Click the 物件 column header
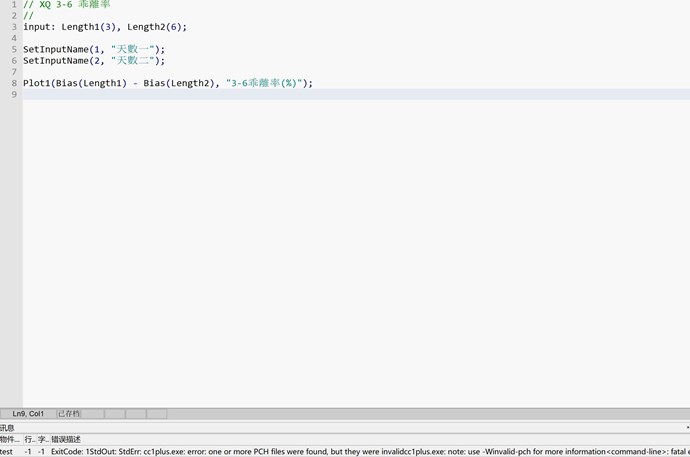Screen dimensions: 690x457 pos(9,439)
